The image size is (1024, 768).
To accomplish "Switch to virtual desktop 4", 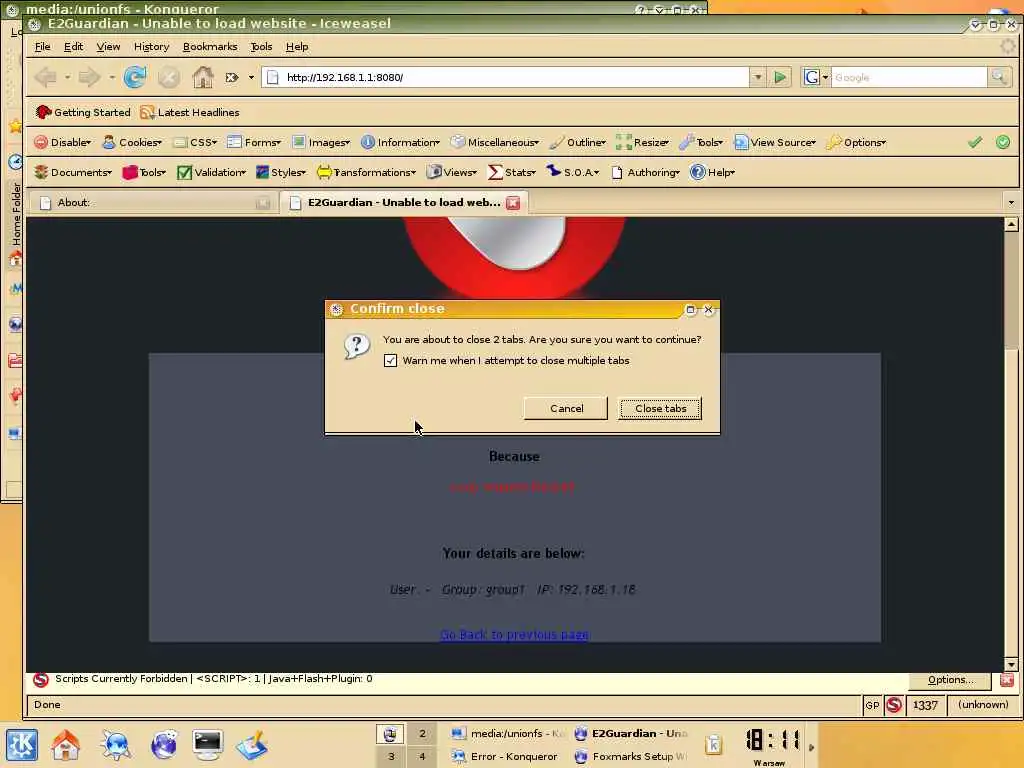I will [x=422, y=756].
